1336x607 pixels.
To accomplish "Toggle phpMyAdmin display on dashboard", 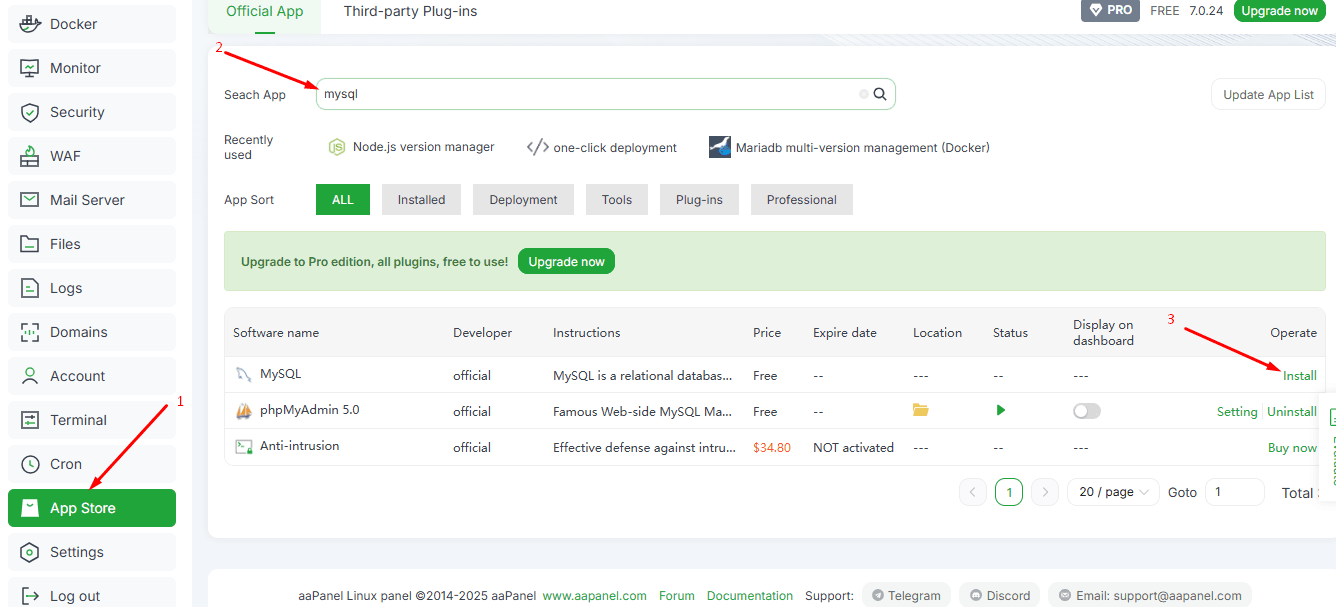I will (x=1086, y=411).
